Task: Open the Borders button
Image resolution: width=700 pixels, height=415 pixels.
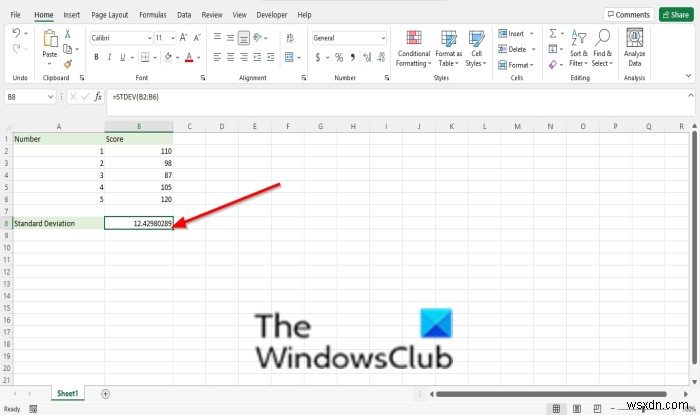Action: (x=145, y=57)
